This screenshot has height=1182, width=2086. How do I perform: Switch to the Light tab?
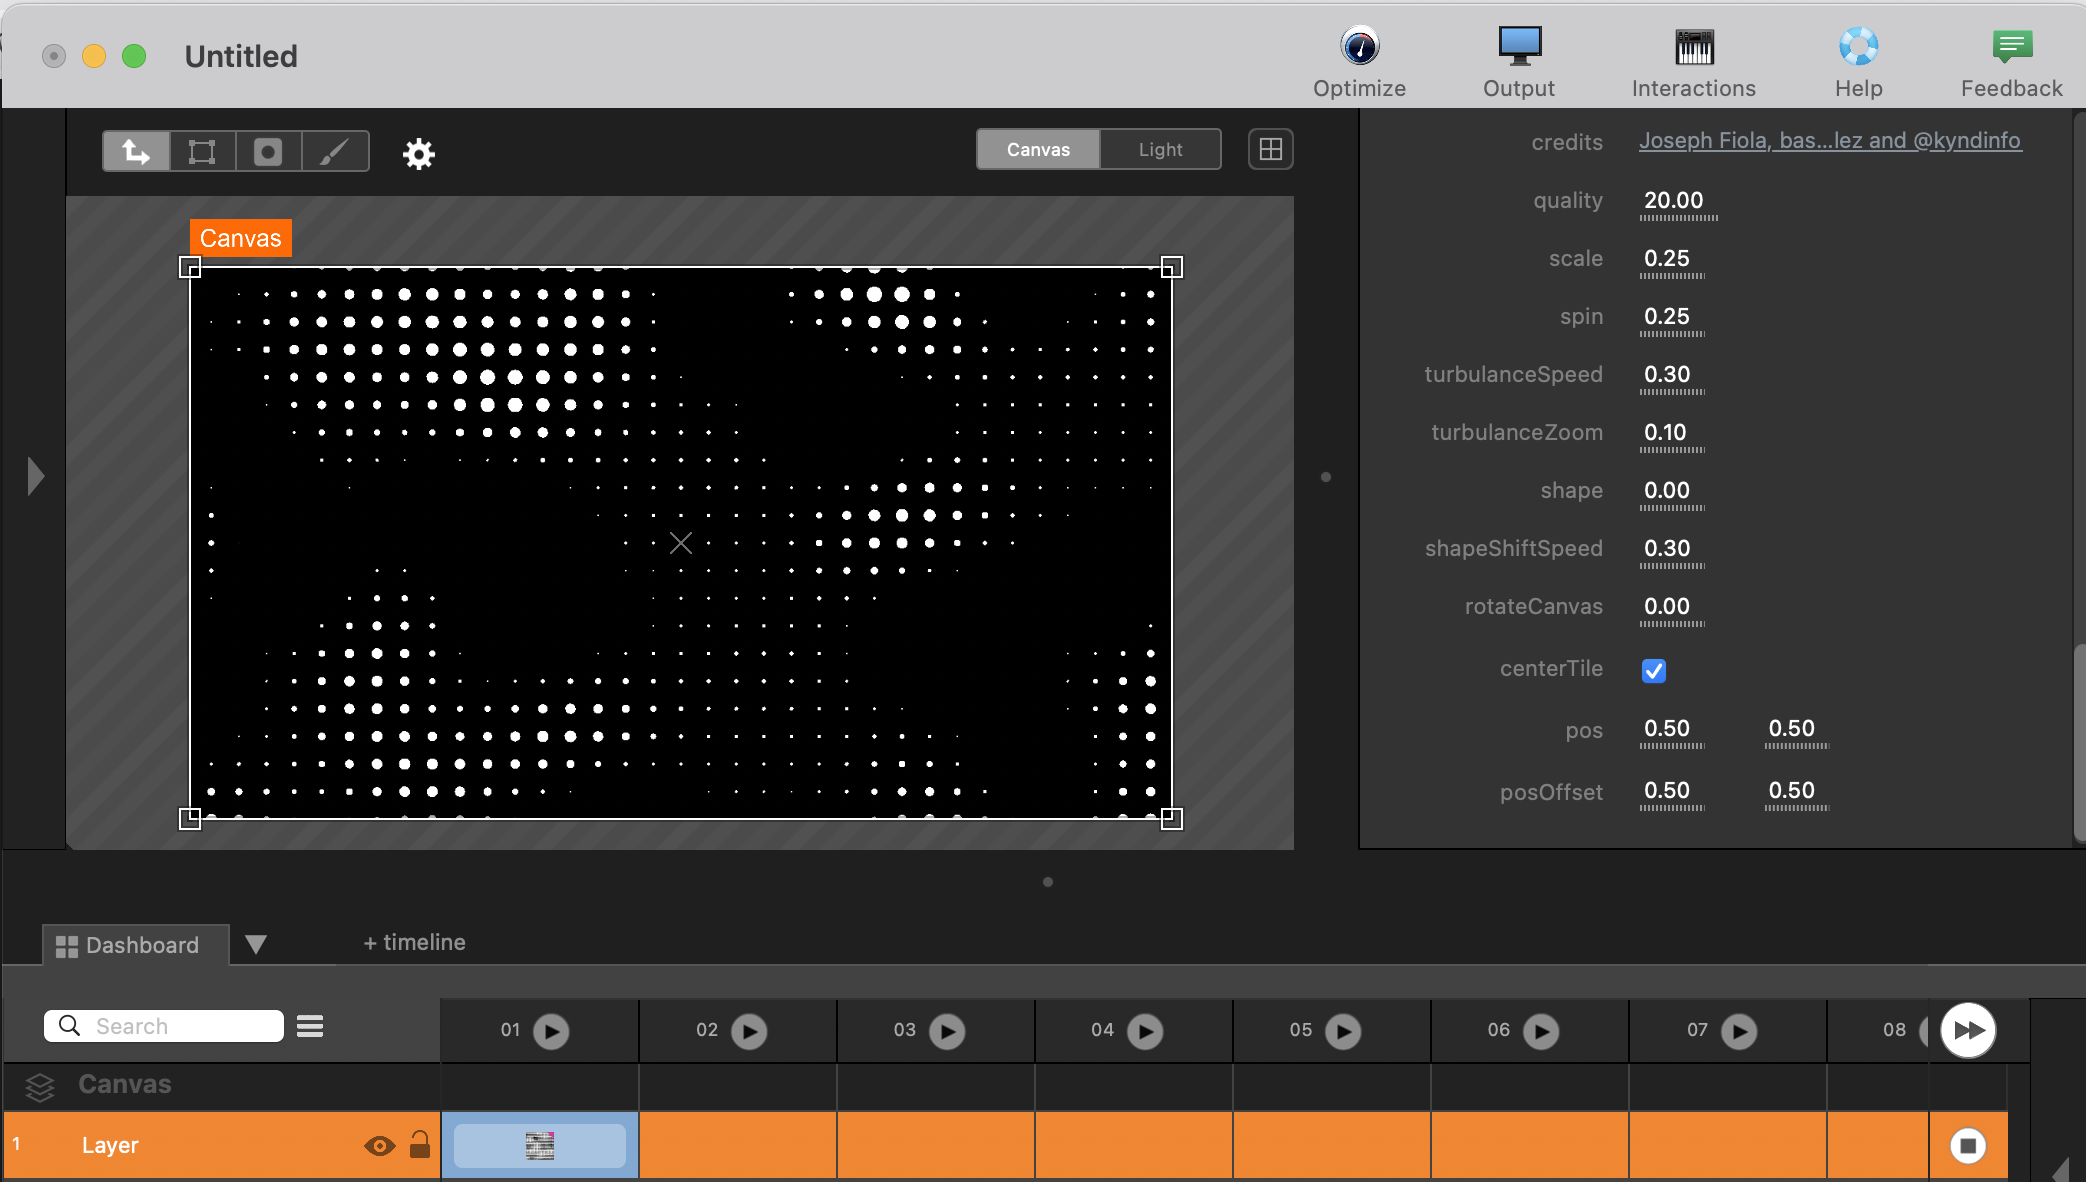[x=1160, y=150]
